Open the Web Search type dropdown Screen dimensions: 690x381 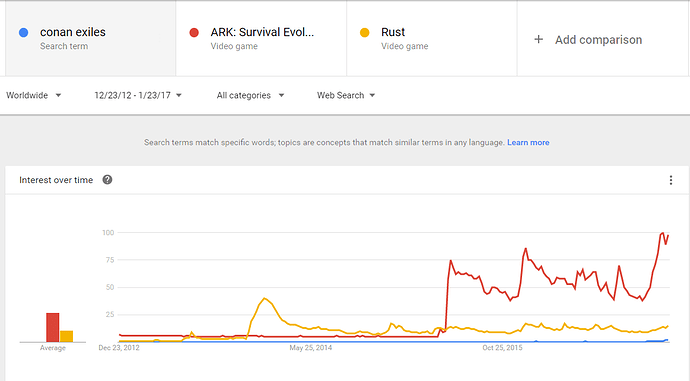[346, 95]
